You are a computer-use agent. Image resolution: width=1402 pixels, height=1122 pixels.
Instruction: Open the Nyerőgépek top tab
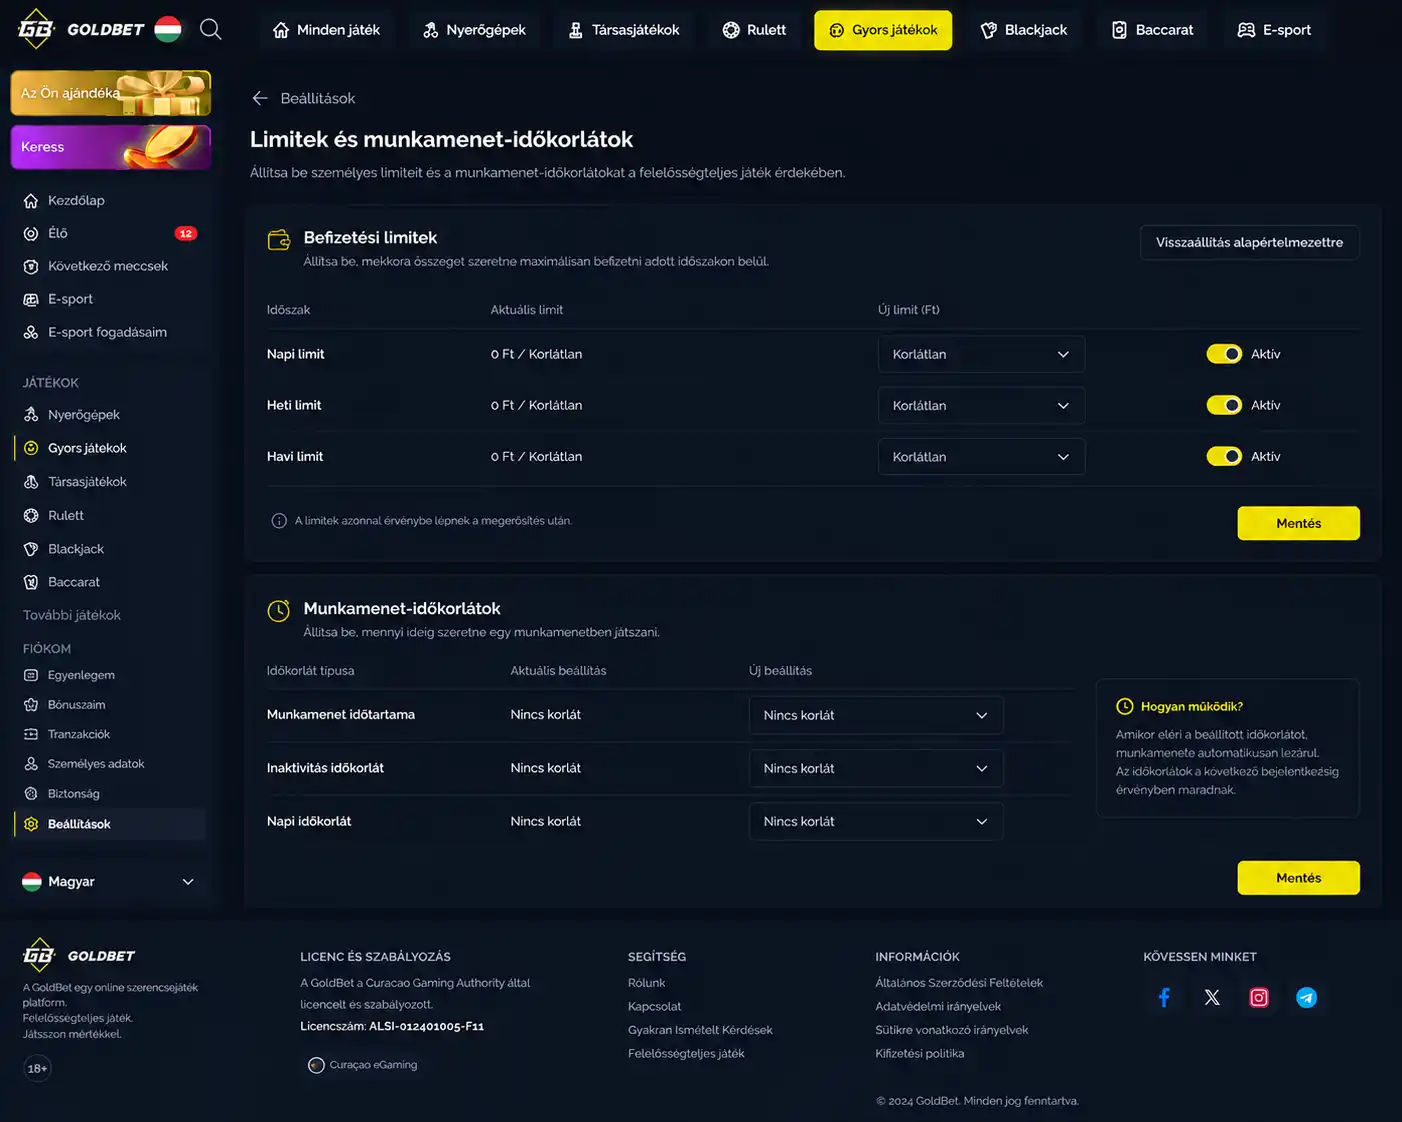point(474,30)
